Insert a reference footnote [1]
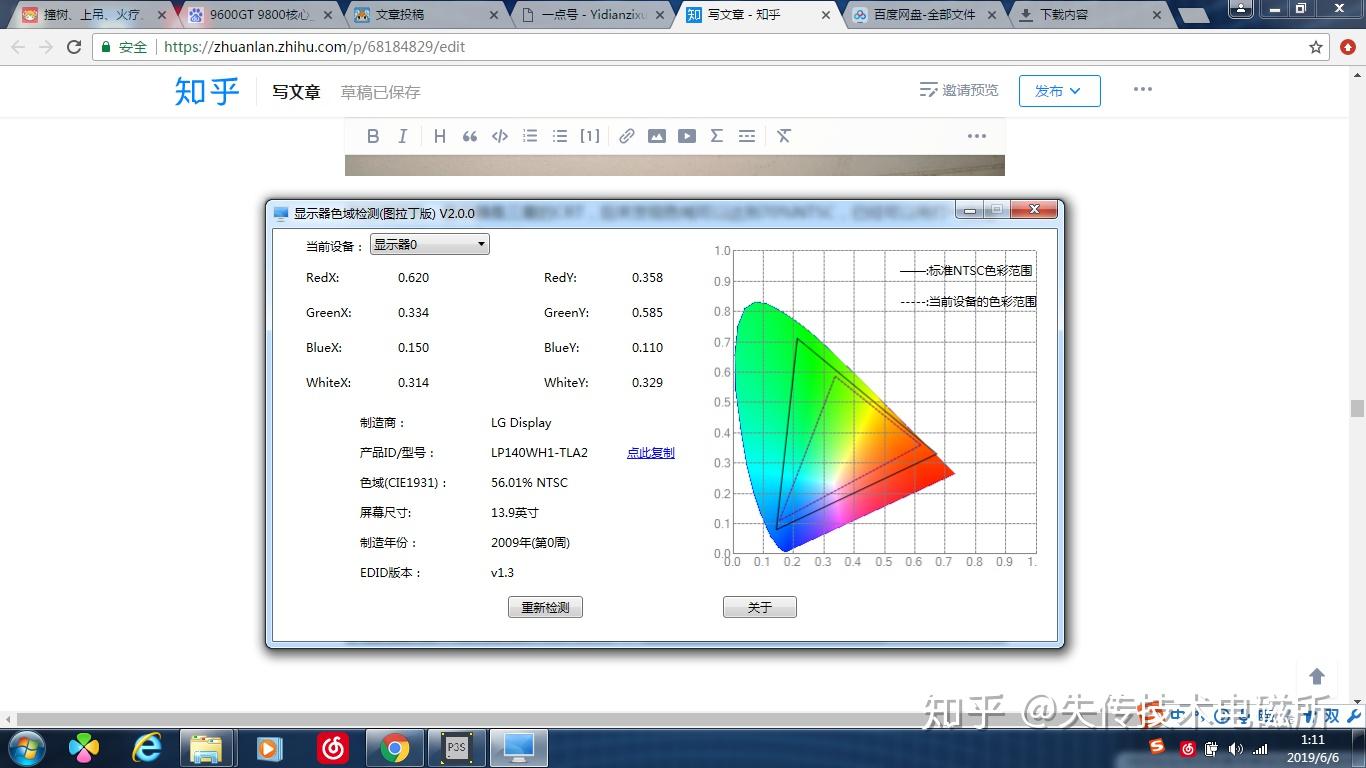This screenshot has width=1366, height=768. (590, 136)
